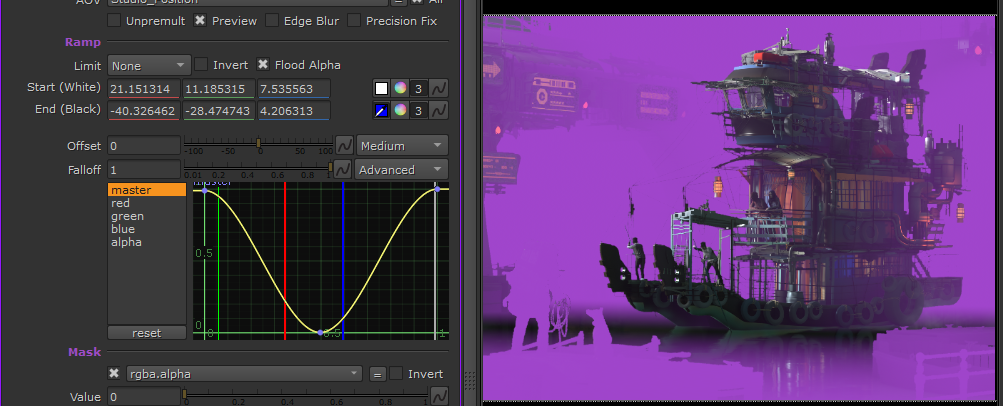Click Start (White) field showing 21.151314
Screen dimensions: 1003x406
tap(145, 88)
